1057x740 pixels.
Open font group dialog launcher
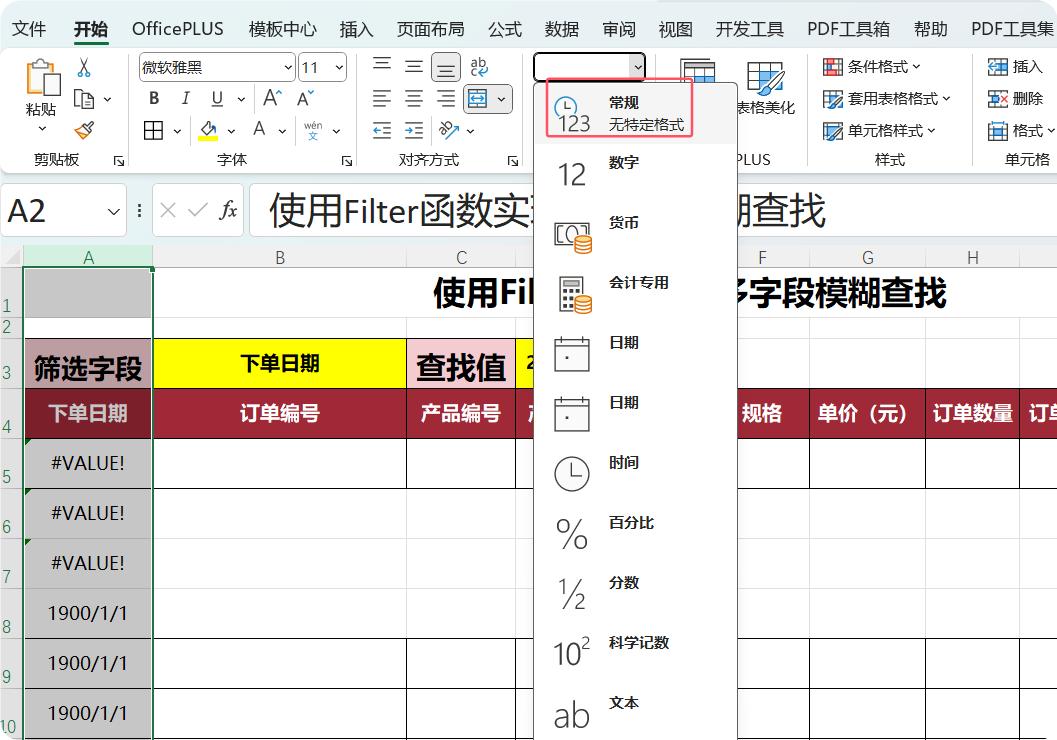[x=346, y=160]
